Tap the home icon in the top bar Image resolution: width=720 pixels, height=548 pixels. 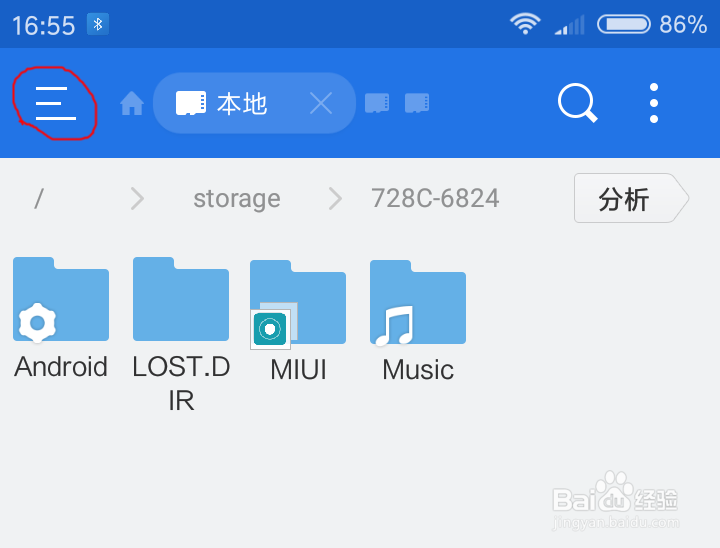click(131, 103)
